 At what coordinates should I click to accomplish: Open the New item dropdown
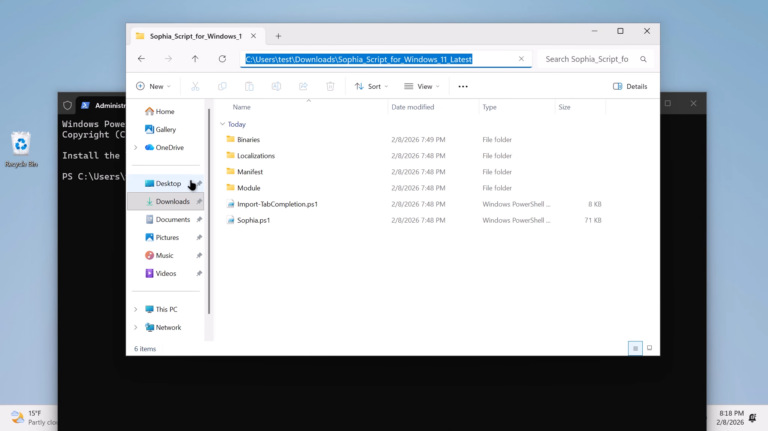153,86
